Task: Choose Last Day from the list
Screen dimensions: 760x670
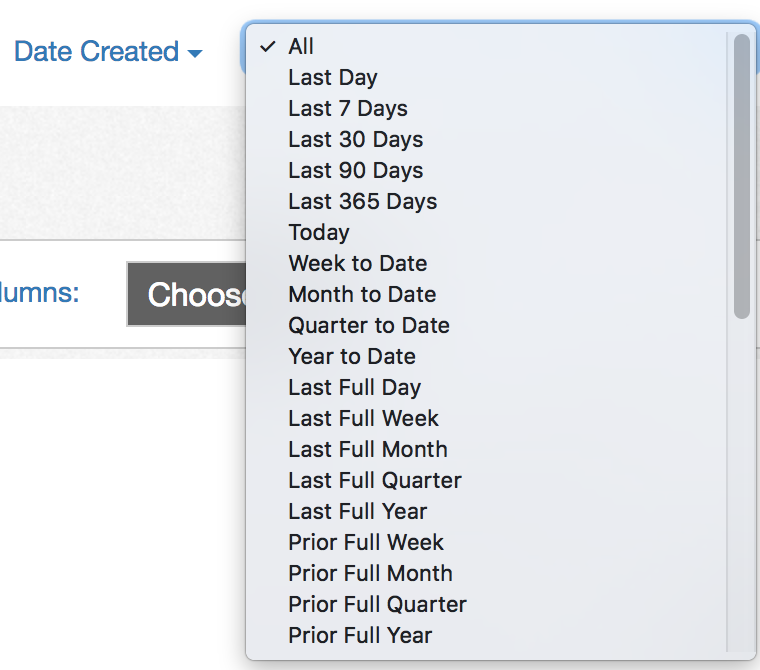Action: click(333, 77)
